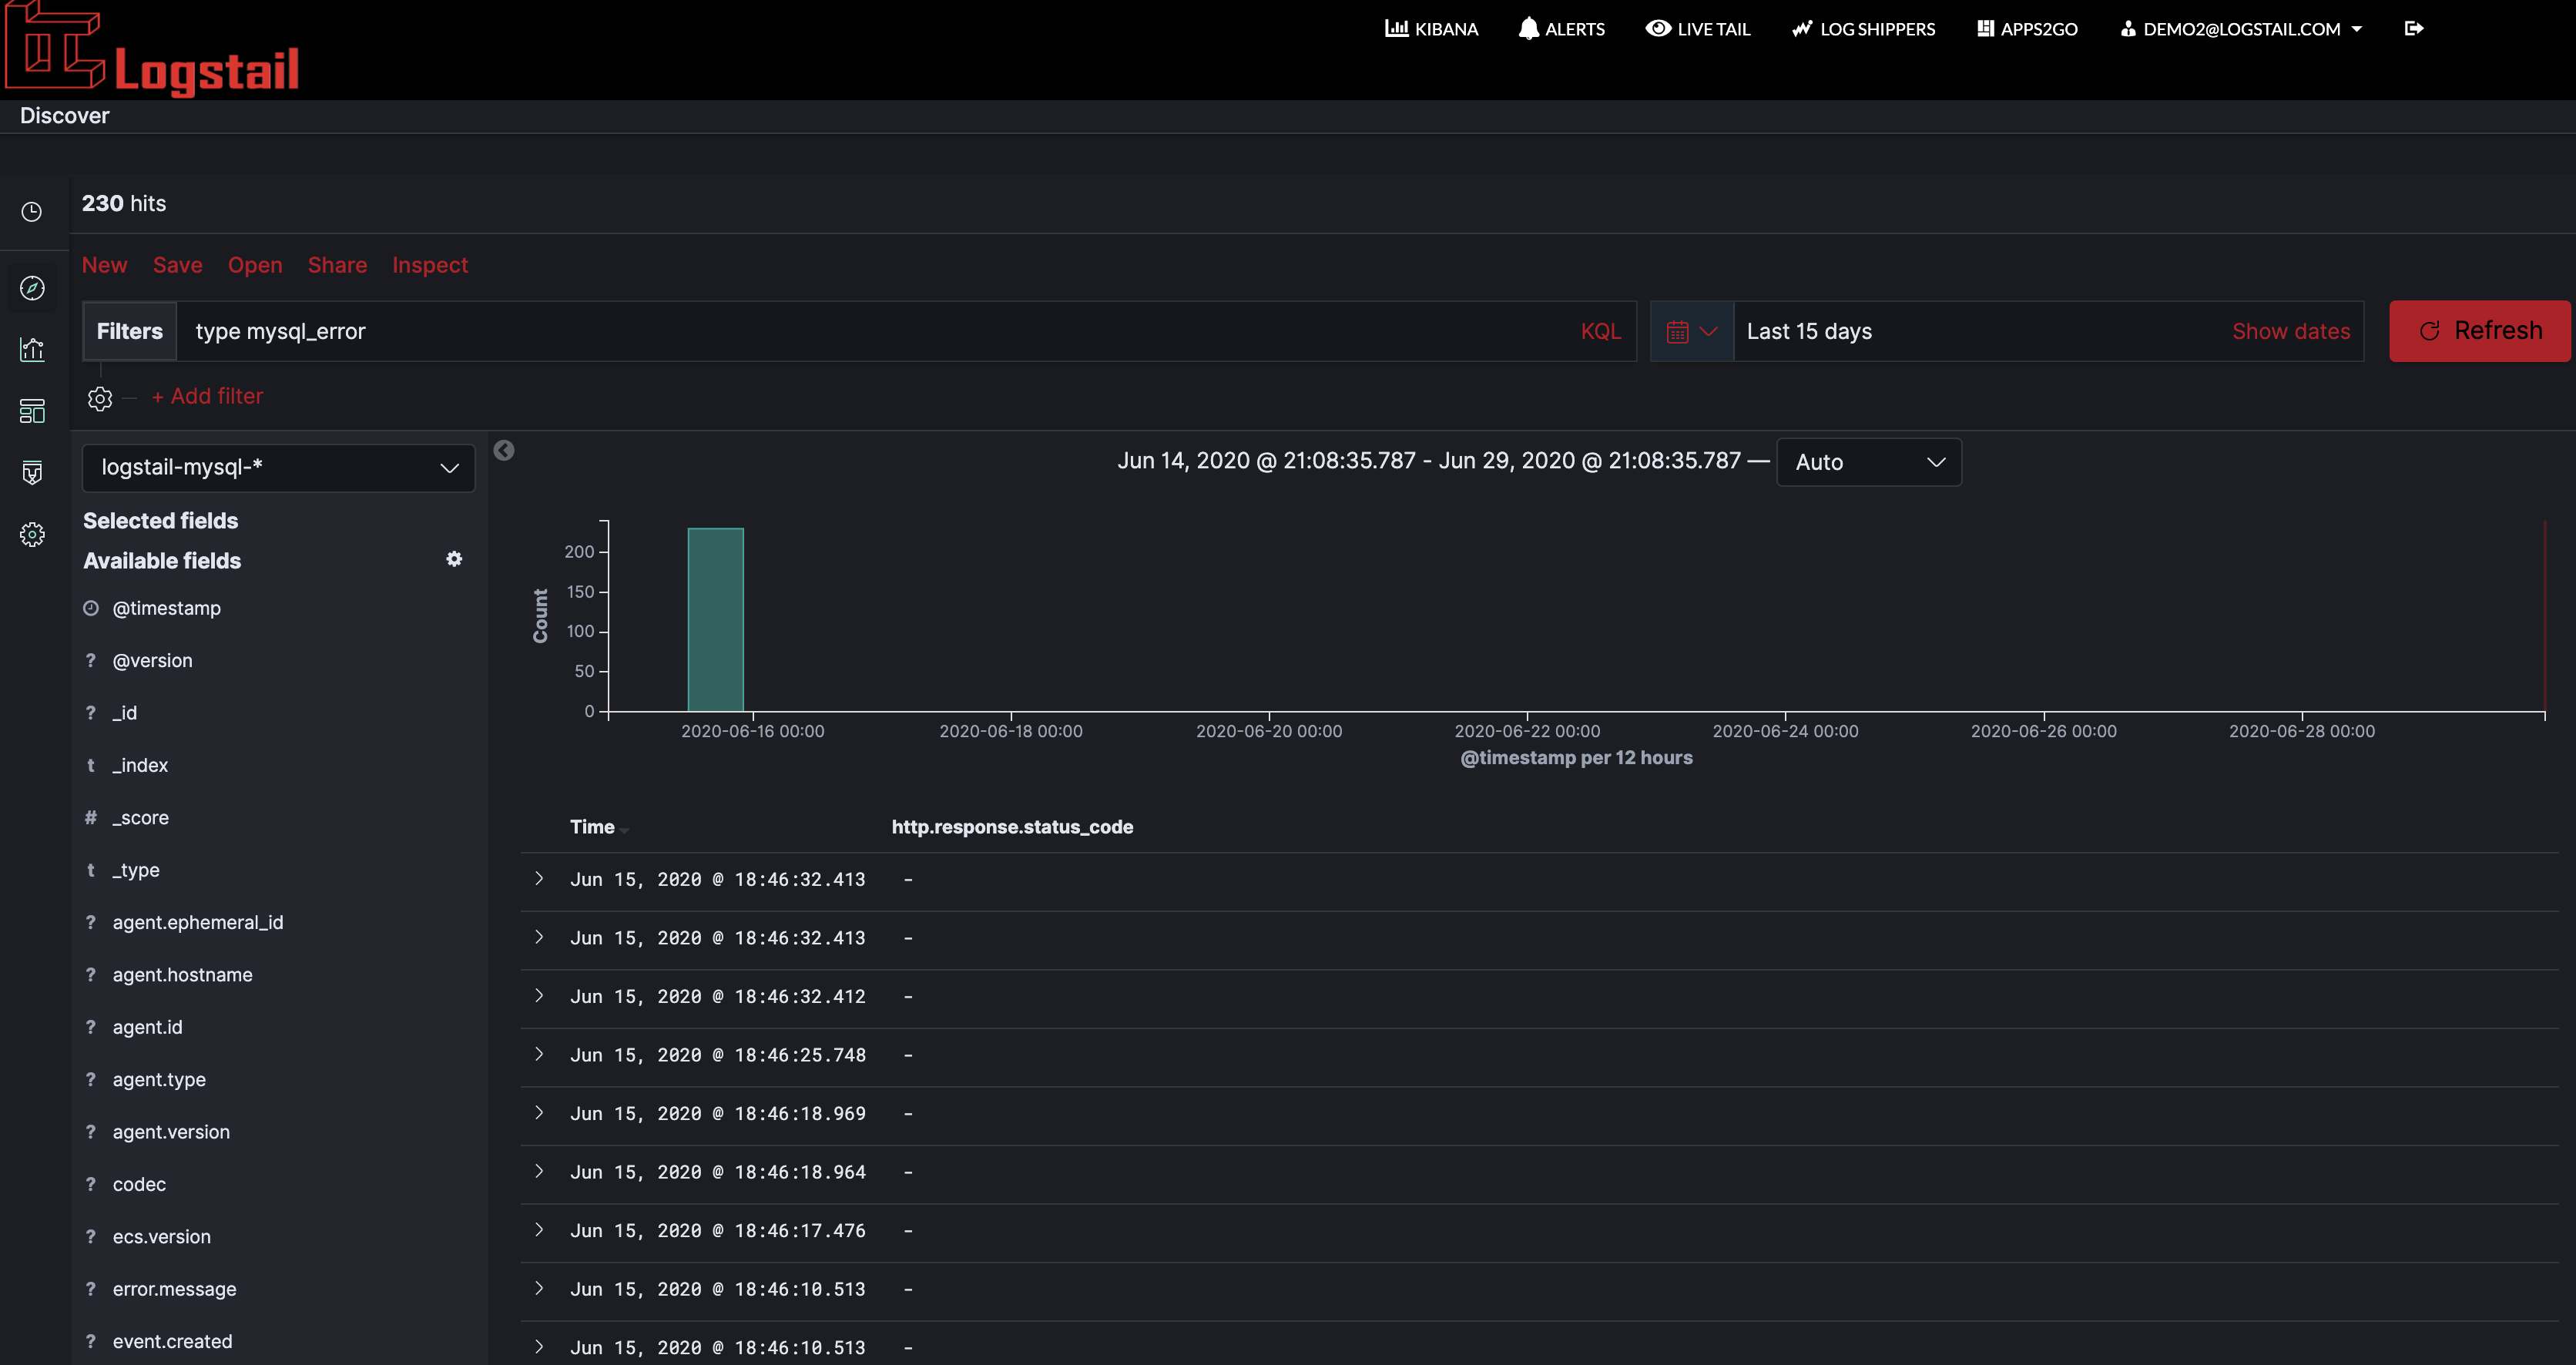
Task: Click the Add filter link
Action: [x=207, y=396]
